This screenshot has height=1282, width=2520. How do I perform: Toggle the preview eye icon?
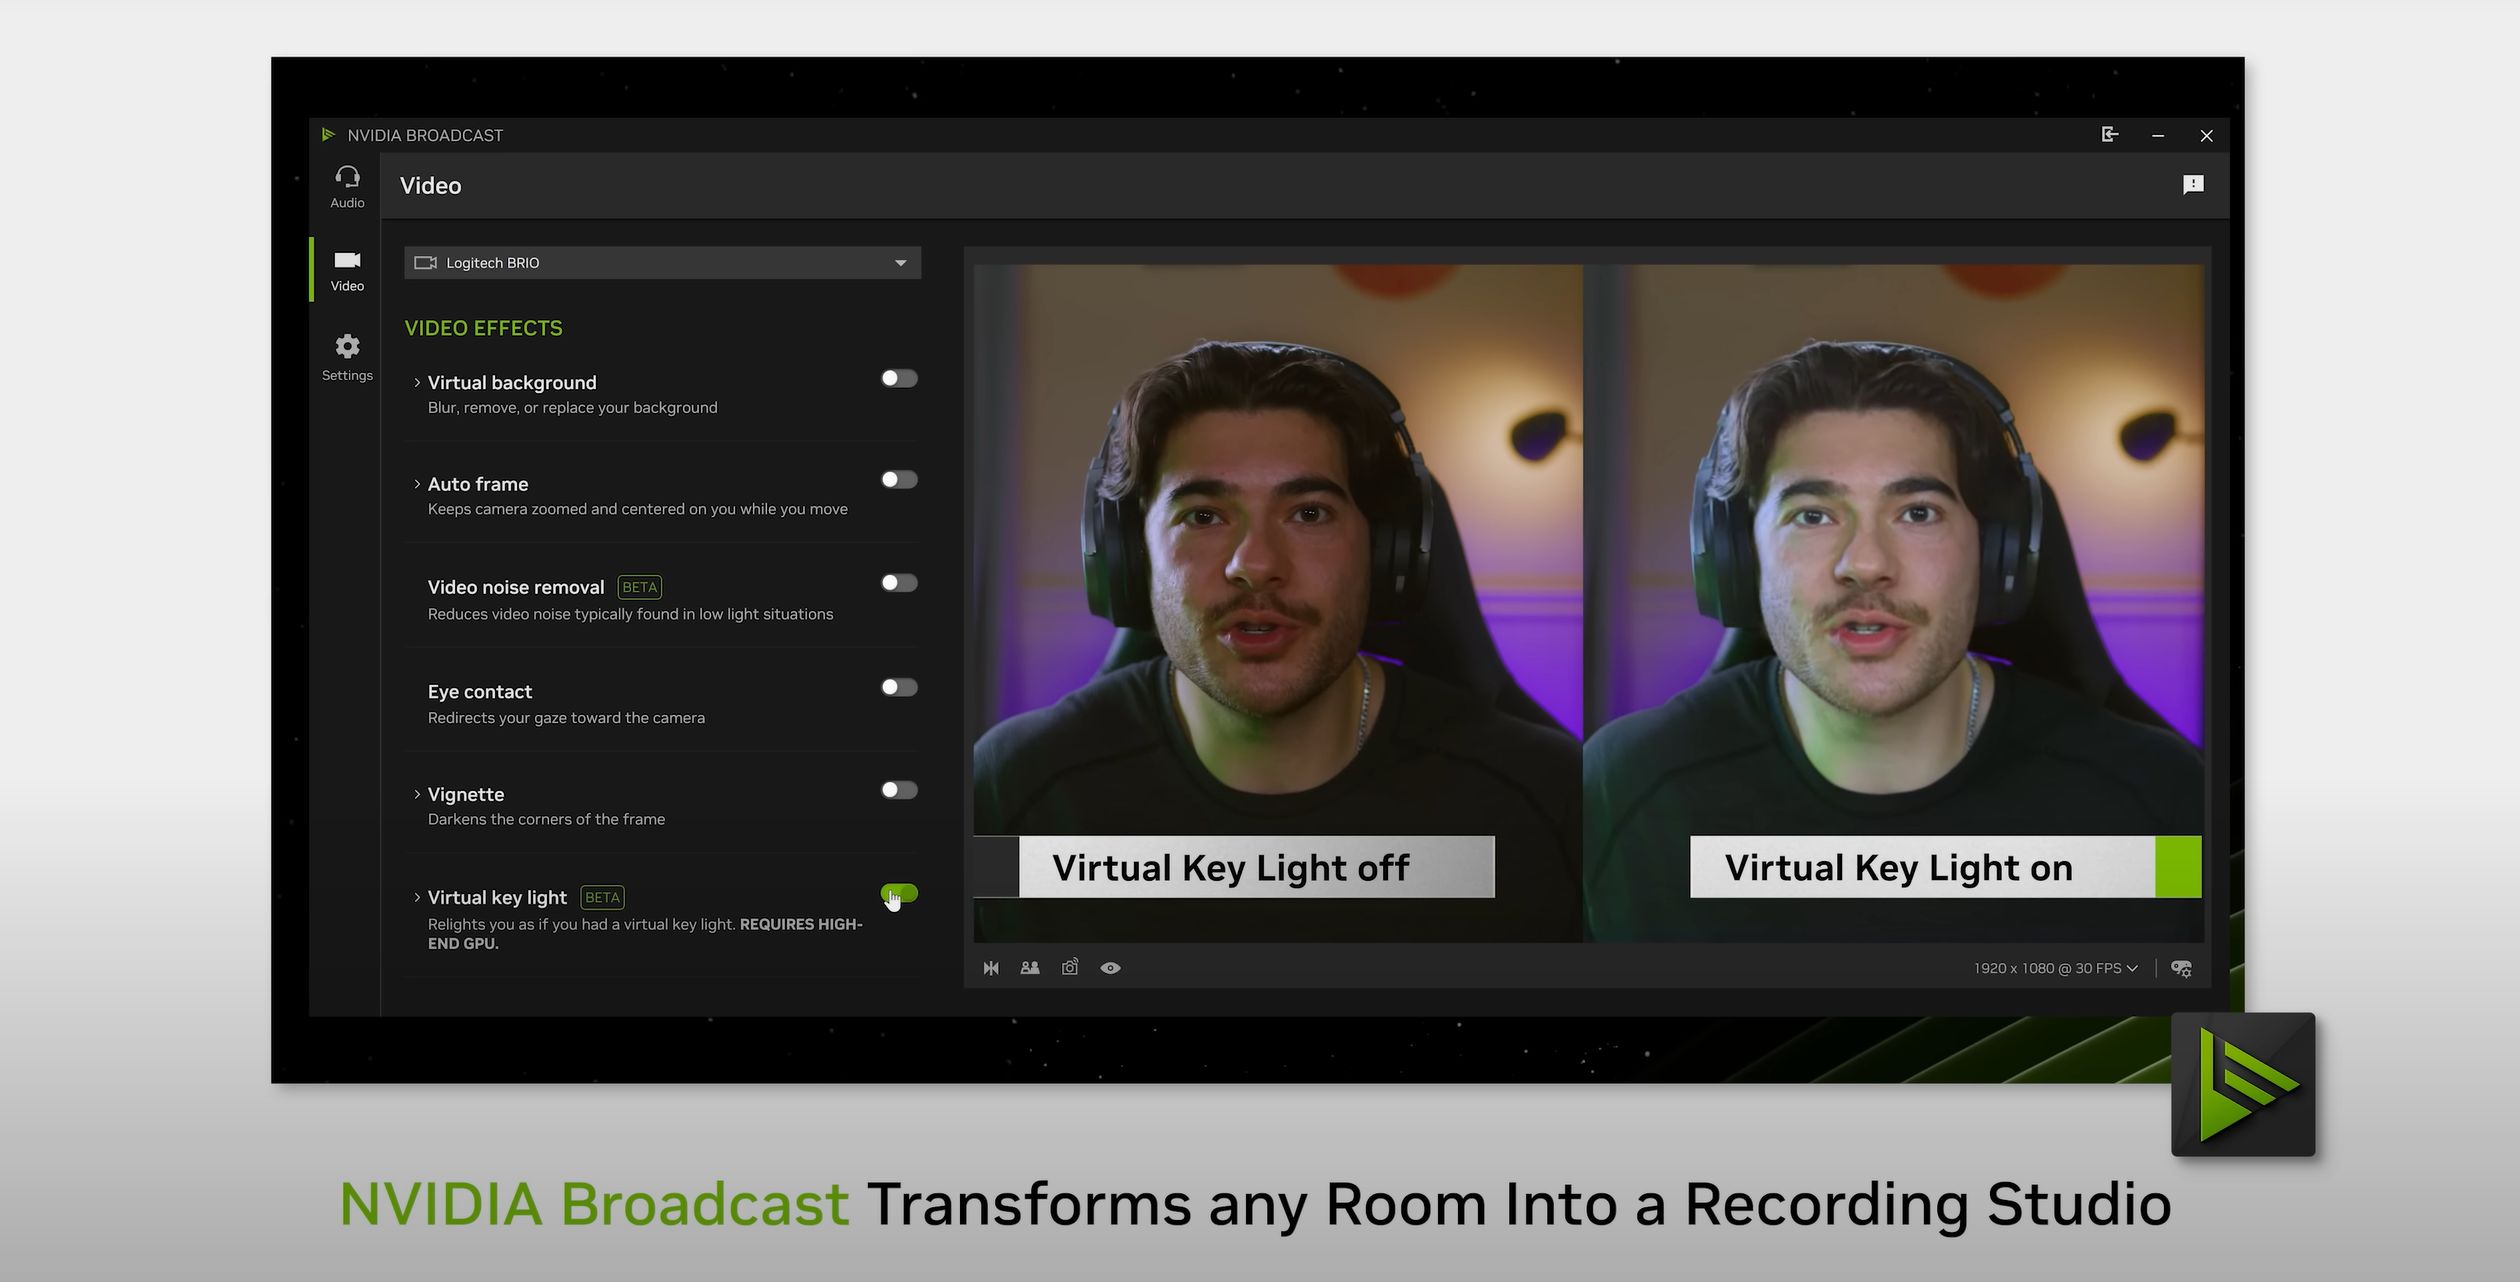(1110, 968)
